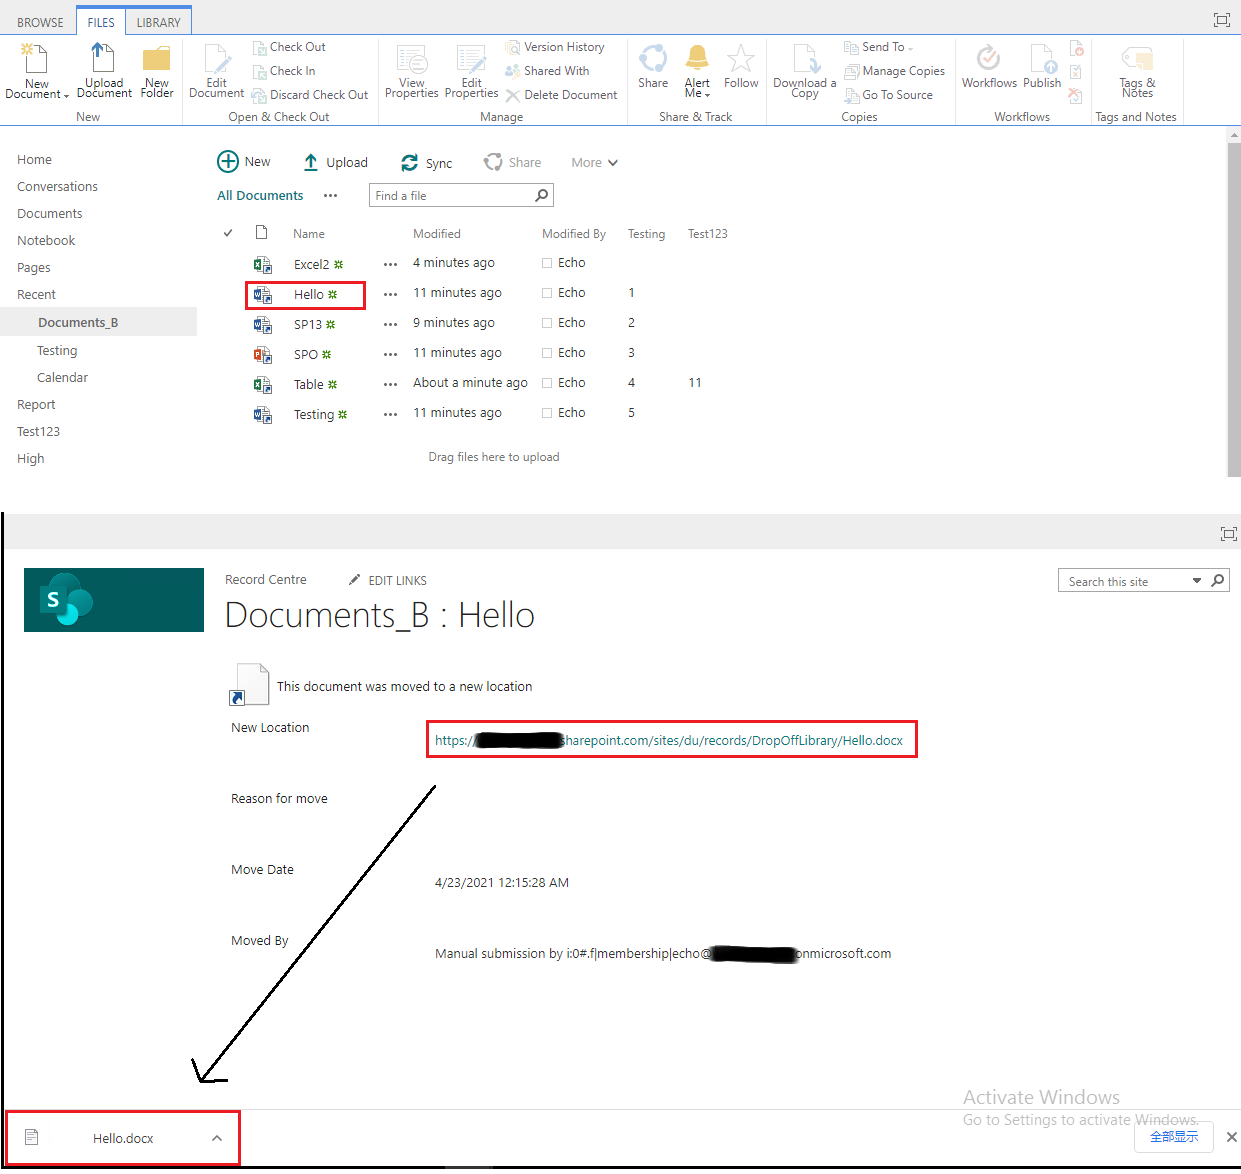Open the Workflows icon
1241x1174 pixels.
(x=988, y=62)
